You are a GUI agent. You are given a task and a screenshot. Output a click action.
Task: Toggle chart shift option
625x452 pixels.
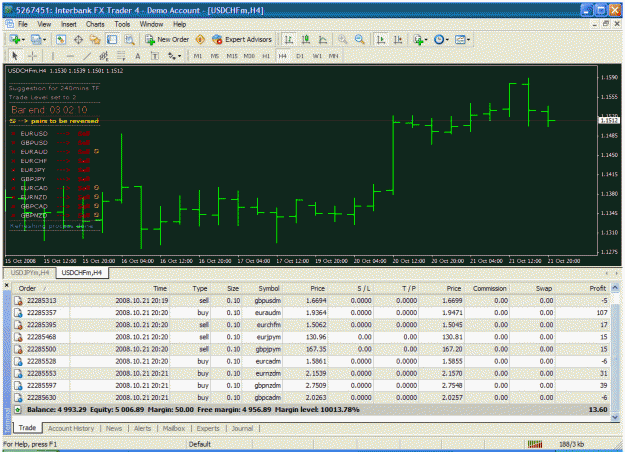click(398, 39)
